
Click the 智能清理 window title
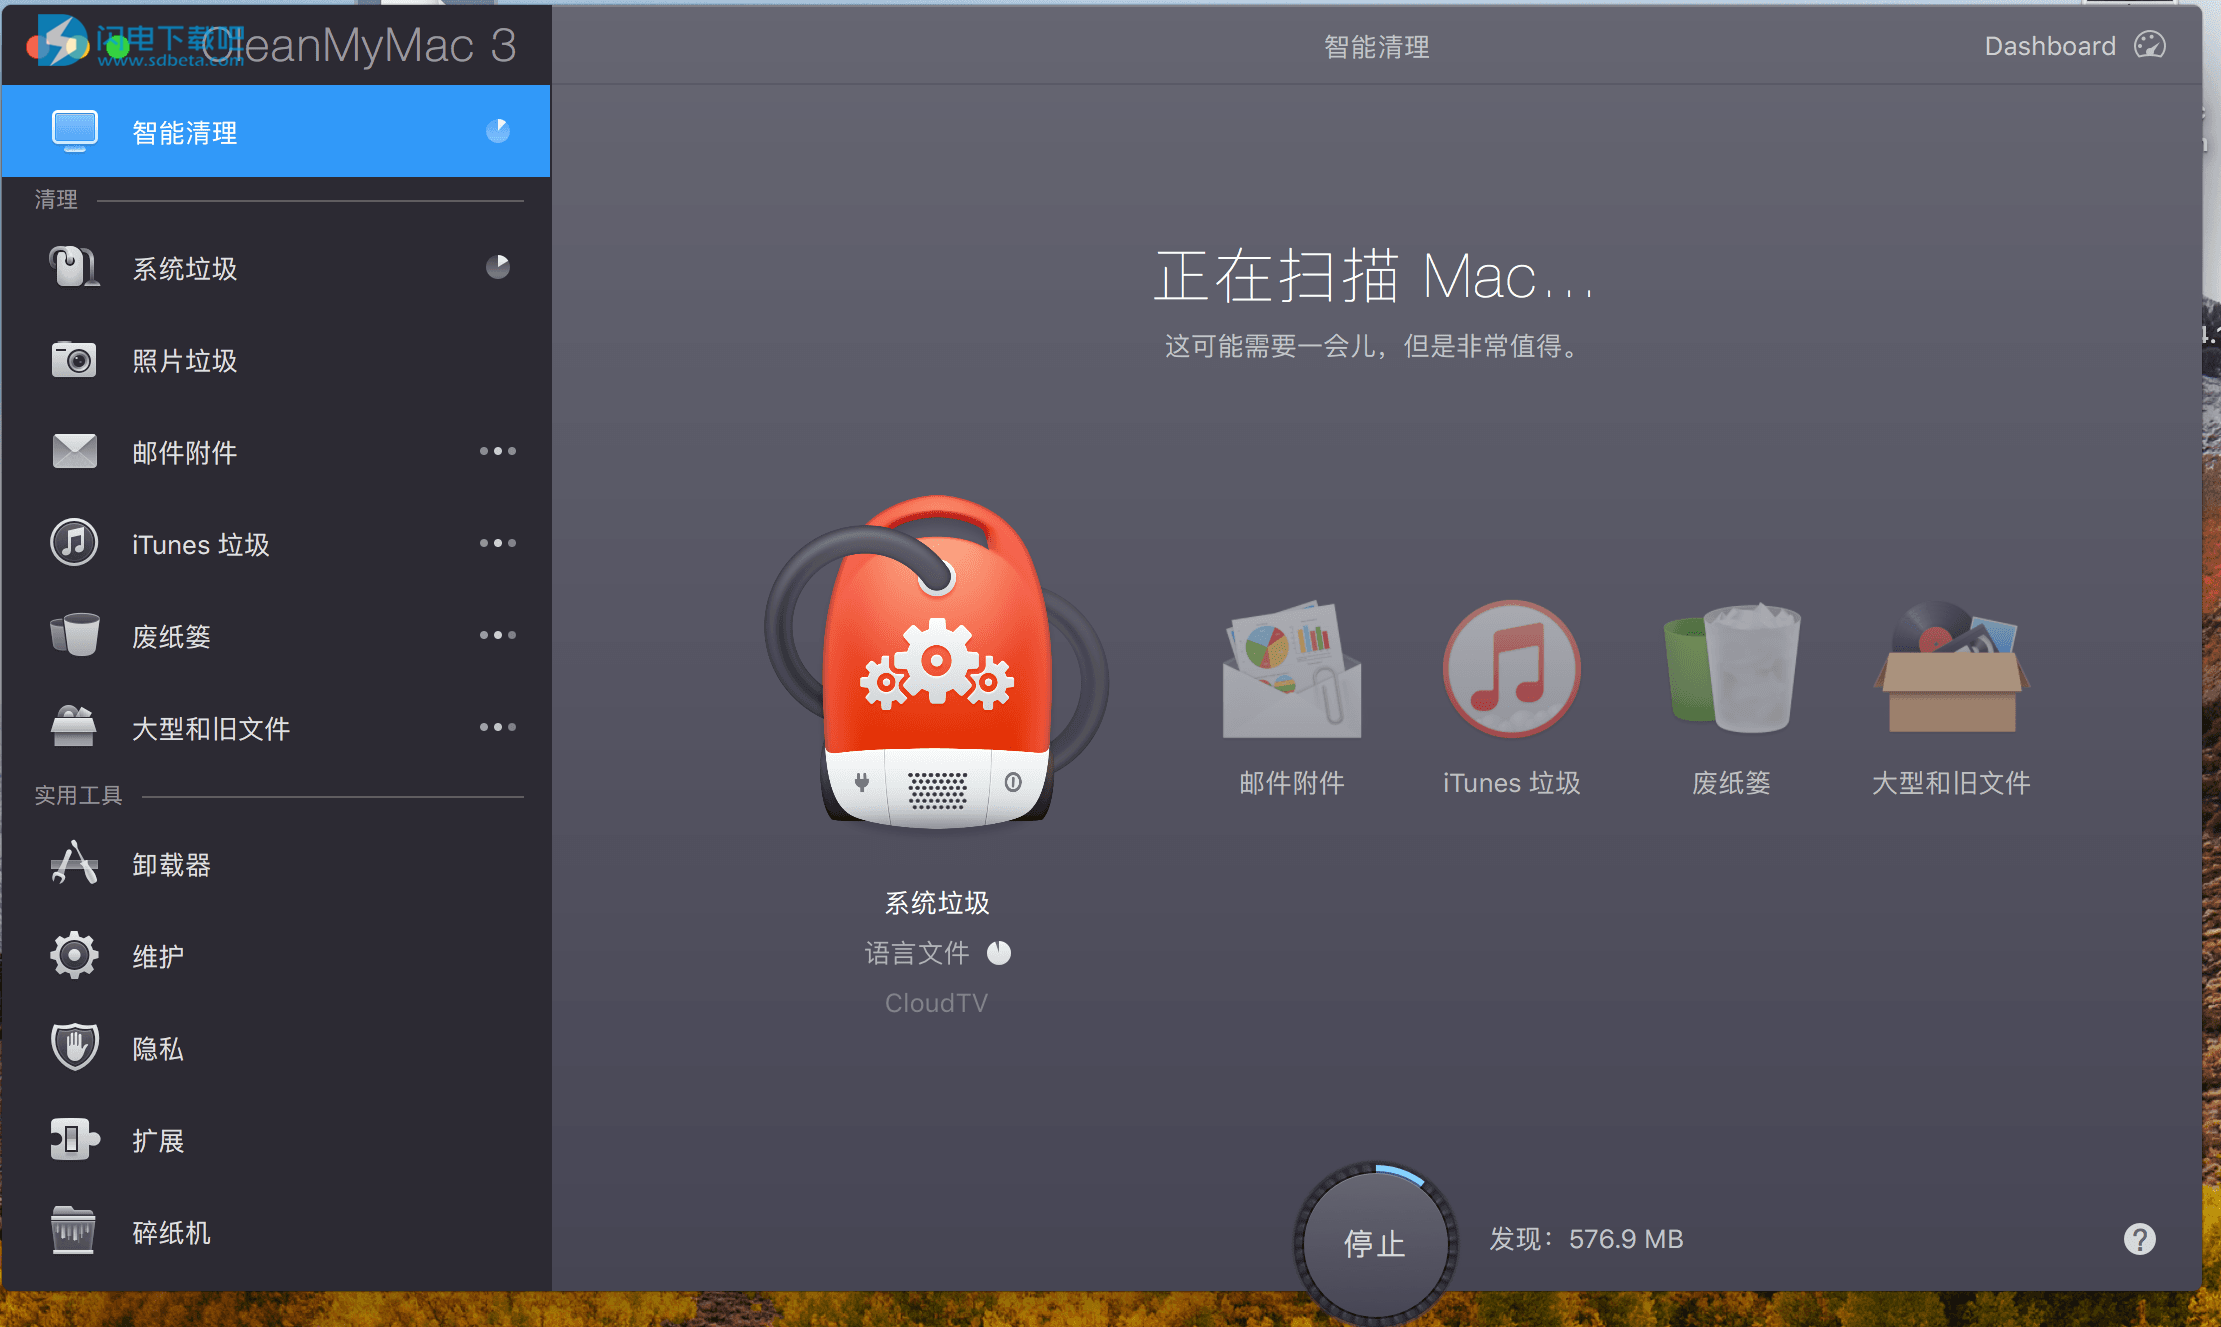point(1377,47)
